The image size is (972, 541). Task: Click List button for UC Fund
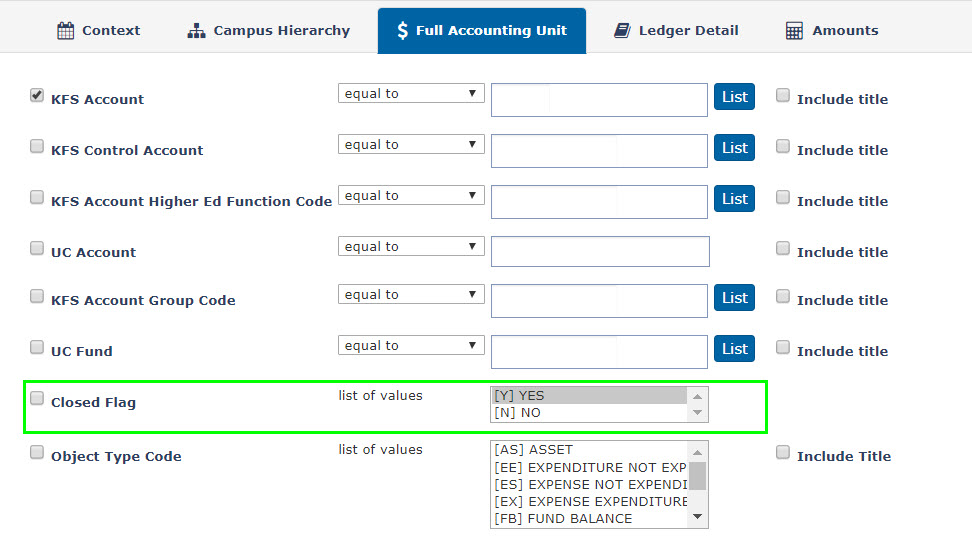(735, 349)
